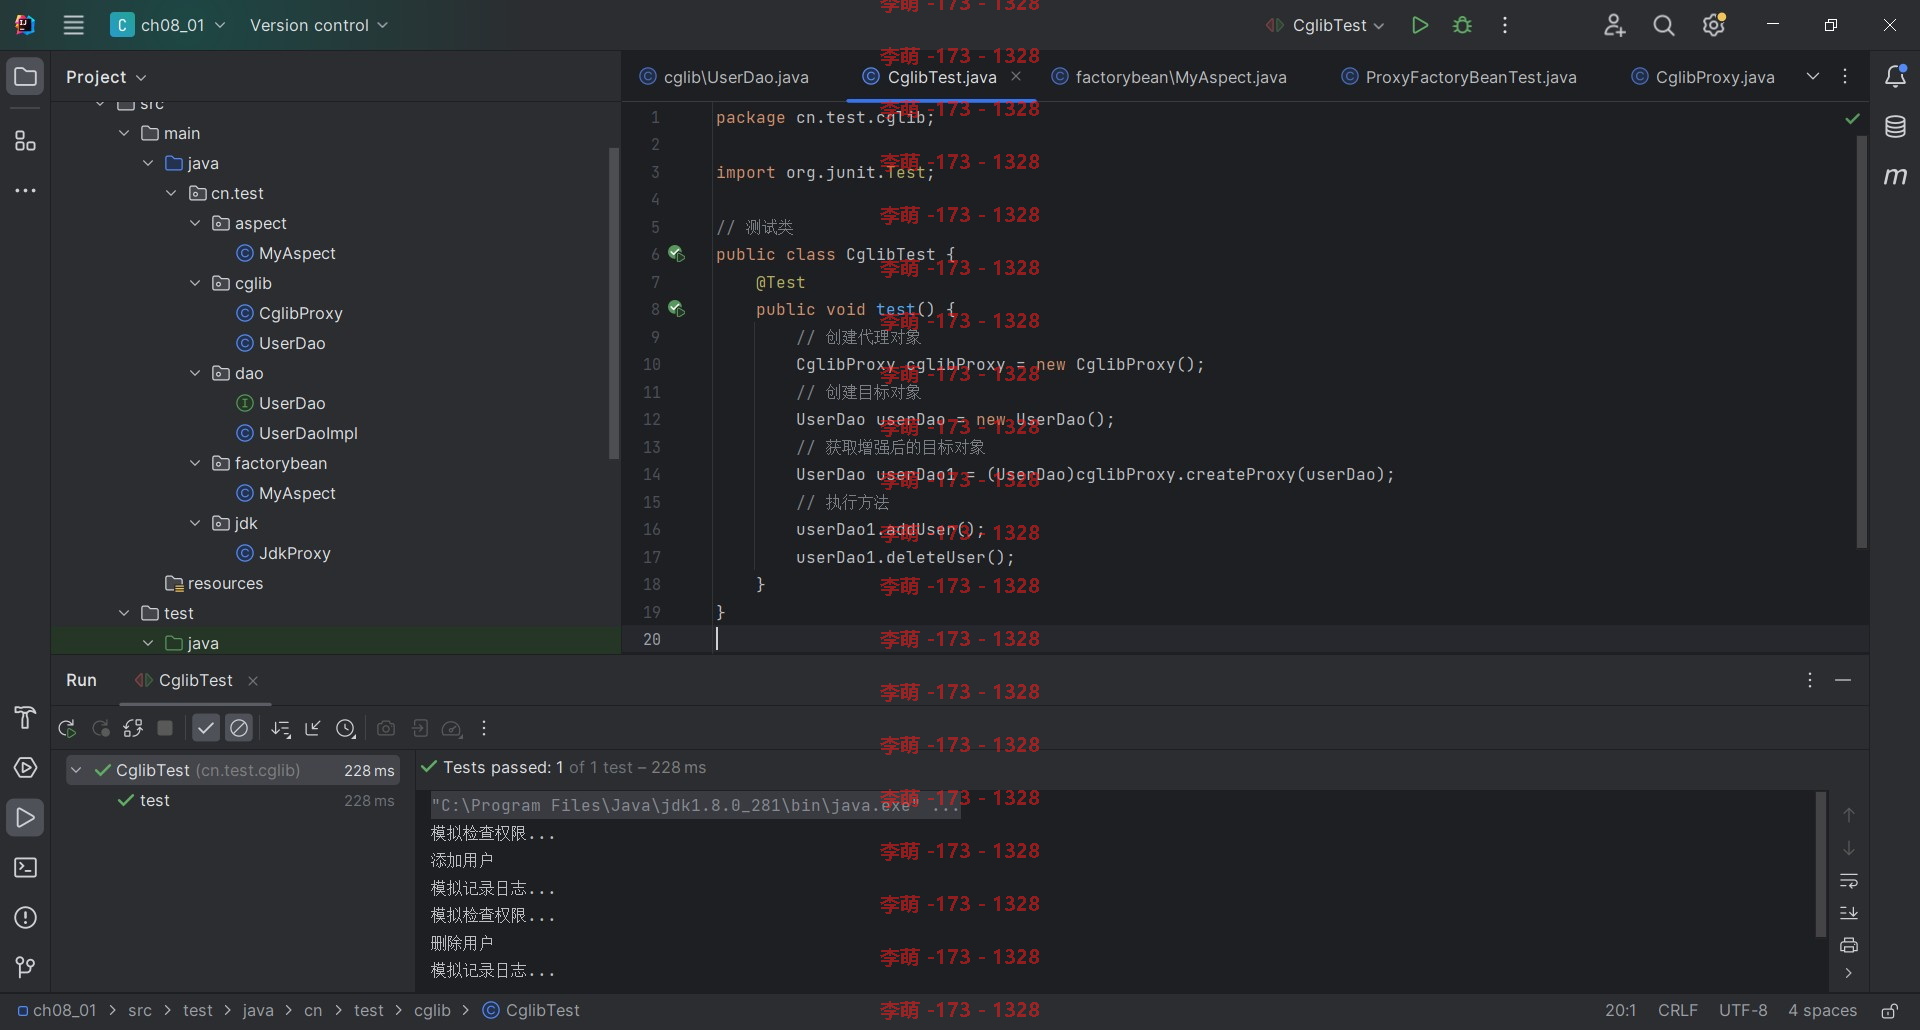Click 4 spaces indent setting

pos(1822,1011)
